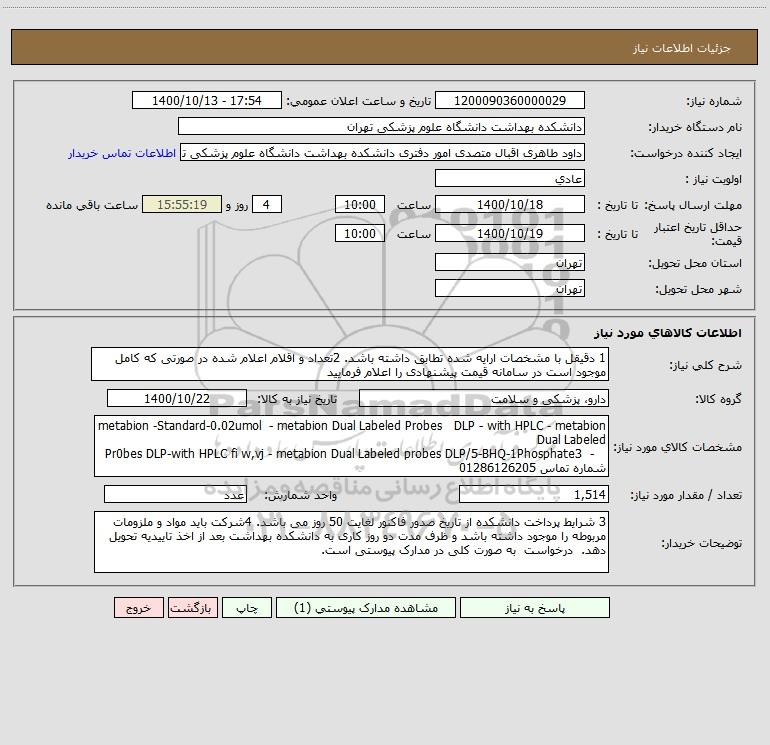Click the price validity time 10:00 field
The height and width of the screenshot is (745, 770).
[x=359, y=233]
